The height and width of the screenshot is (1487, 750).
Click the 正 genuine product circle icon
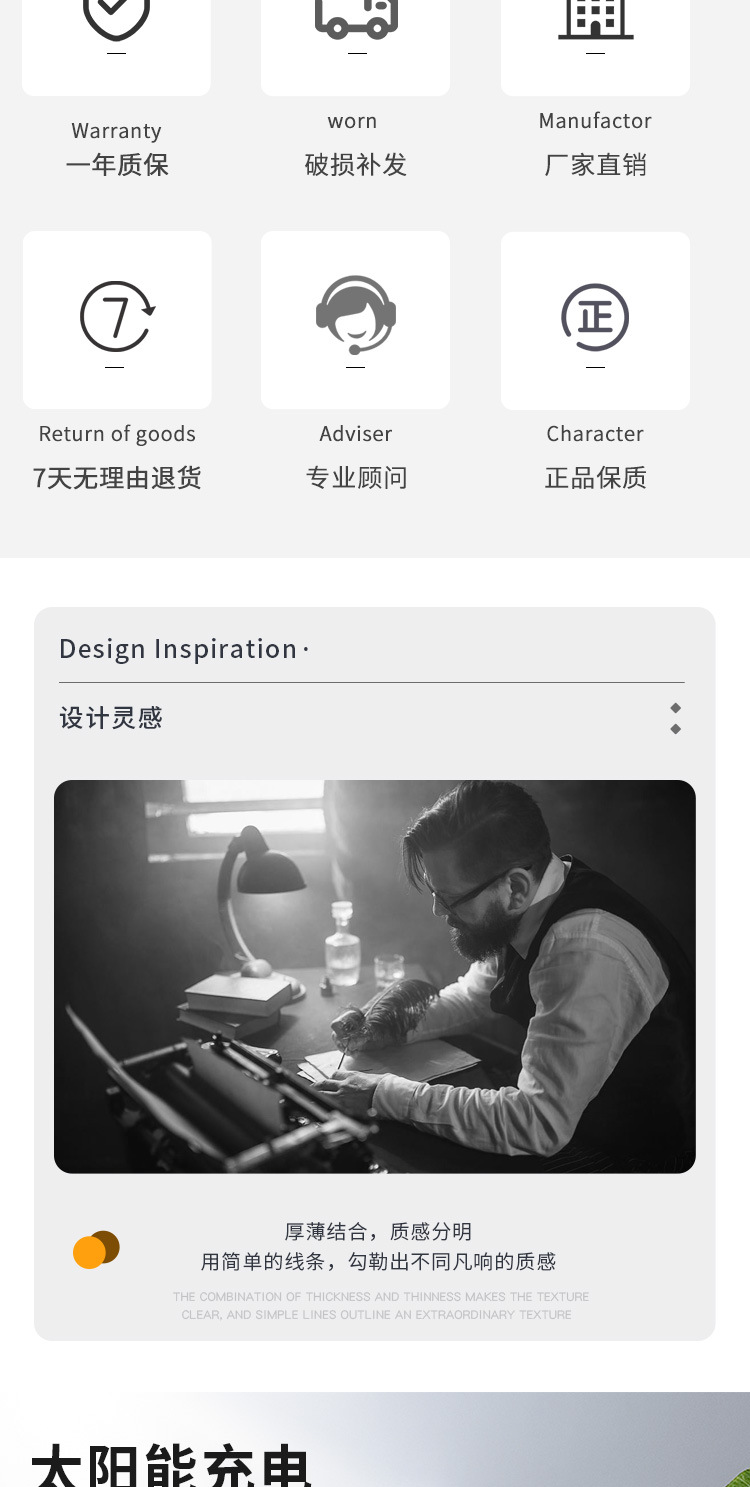click(x=595, y=318)
